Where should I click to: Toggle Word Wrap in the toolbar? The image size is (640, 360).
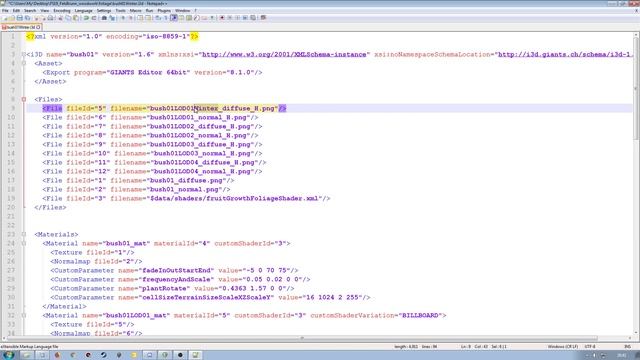(157, 18)
